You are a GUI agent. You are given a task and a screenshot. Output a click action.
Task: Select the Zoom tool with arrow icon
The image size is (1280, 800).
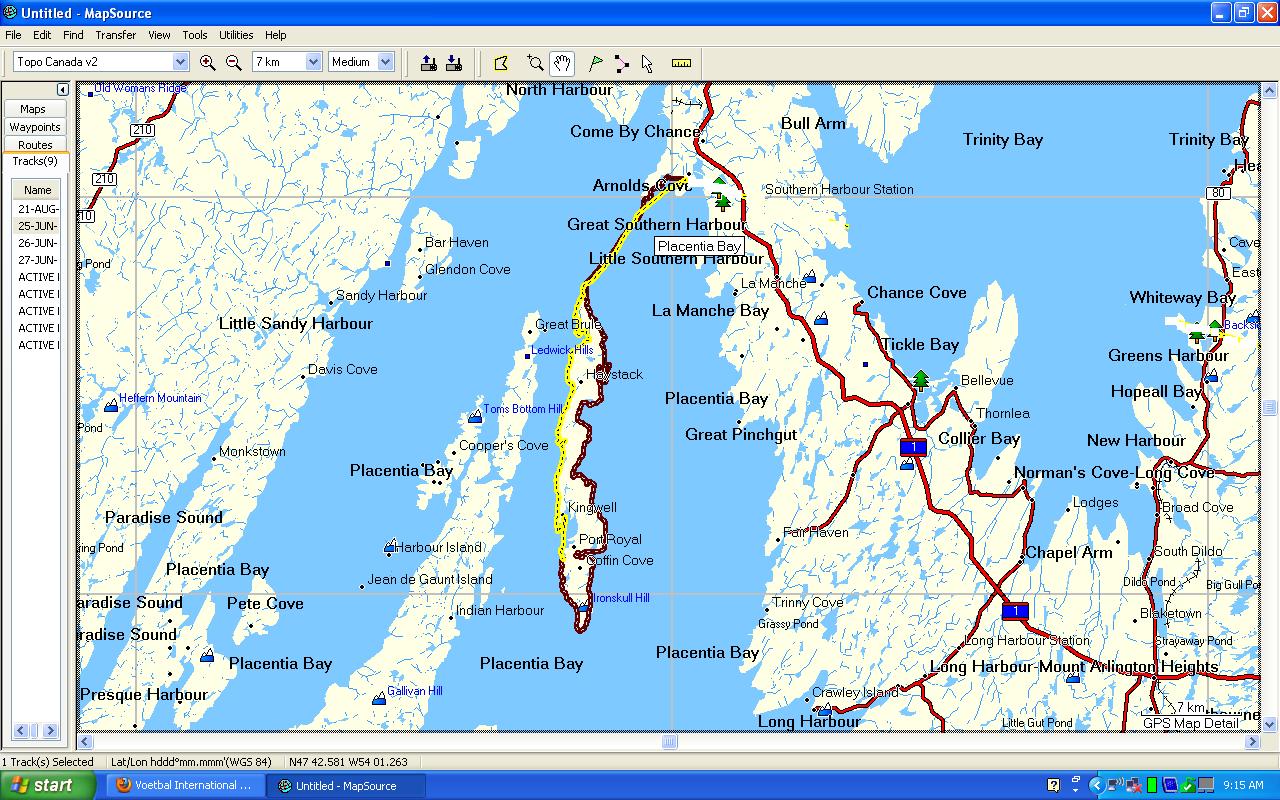click(536, 62)
